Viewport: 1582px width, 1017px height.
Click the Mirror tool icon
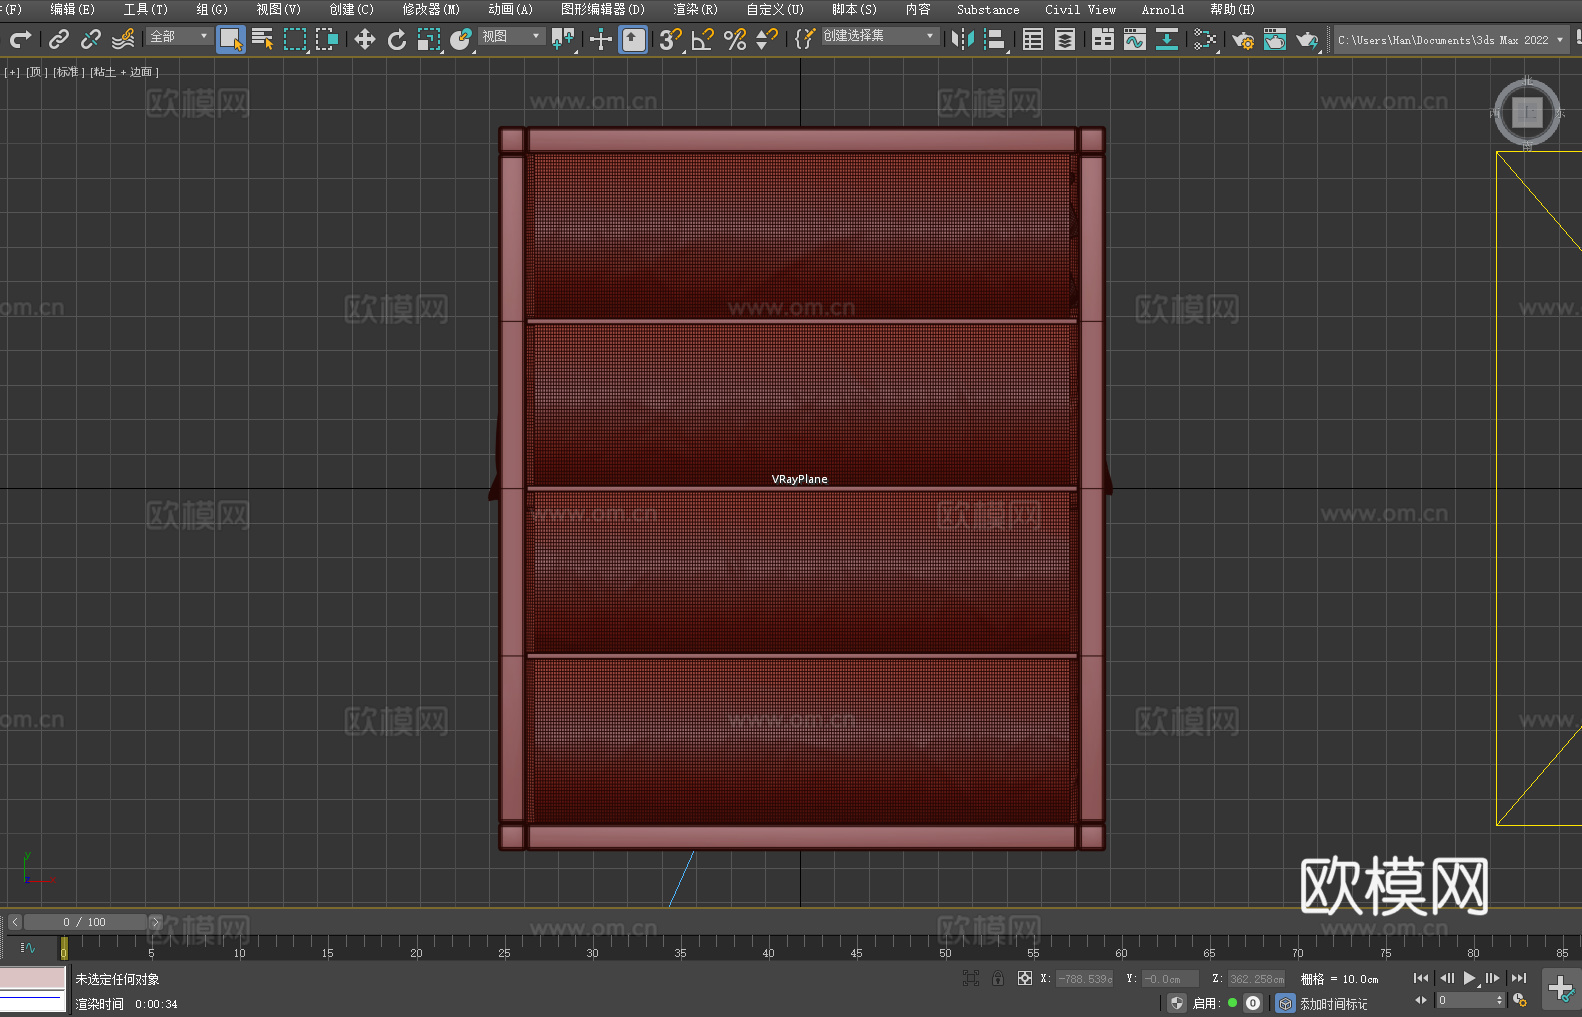962,39
